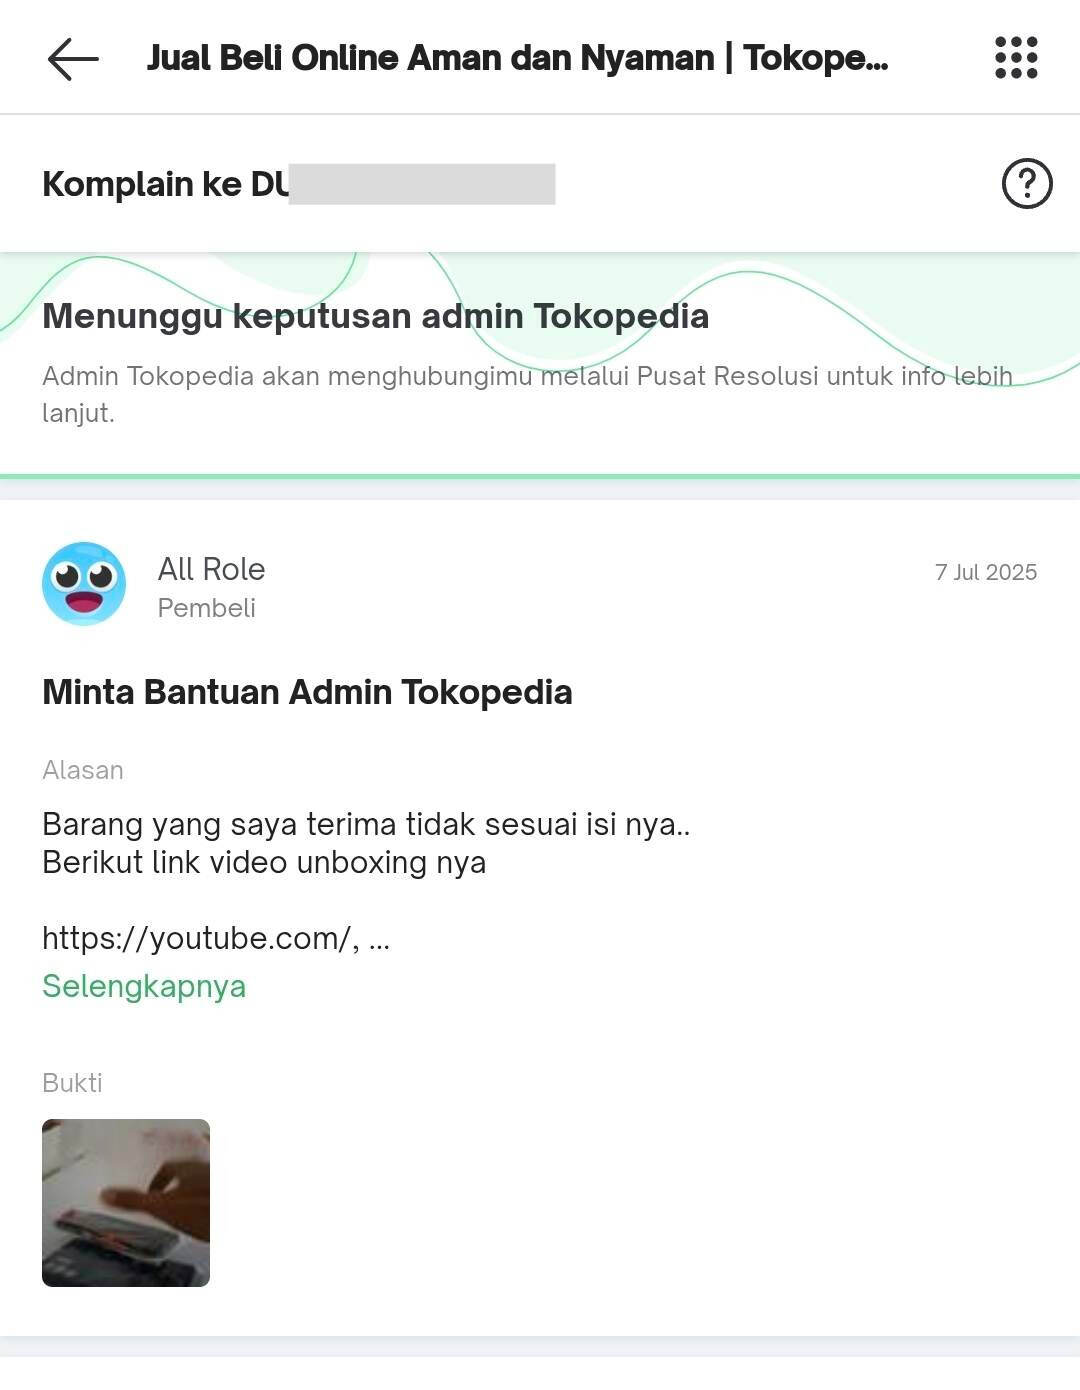
Task: Select the page title Jual Beli Online
Action: (517, 58)
